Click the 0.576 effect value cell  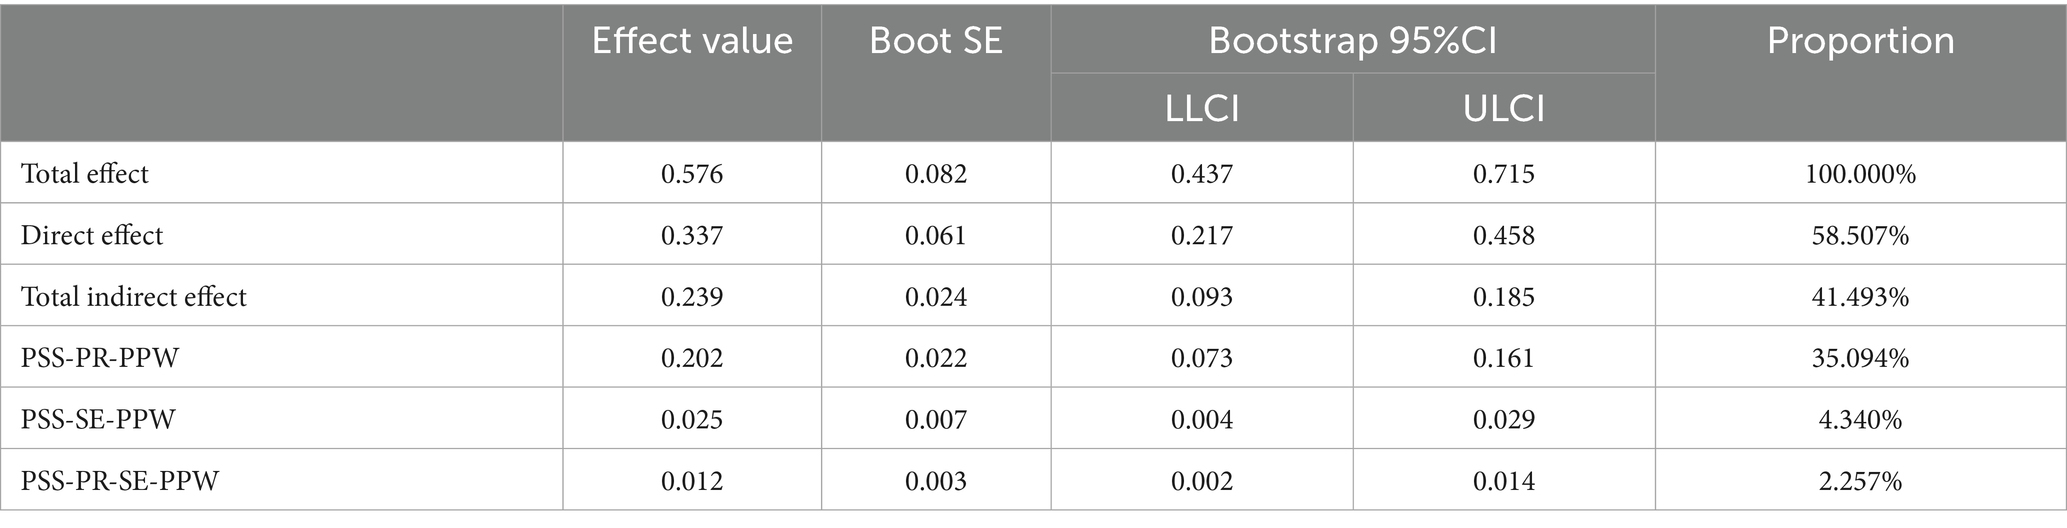pyautogui.click(x=692, y=174)
